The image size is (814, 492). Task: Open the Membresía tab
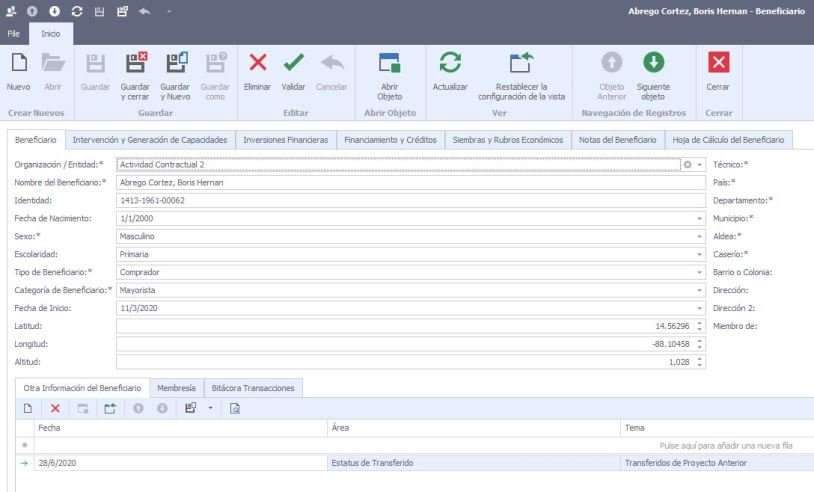coord(176,387)
